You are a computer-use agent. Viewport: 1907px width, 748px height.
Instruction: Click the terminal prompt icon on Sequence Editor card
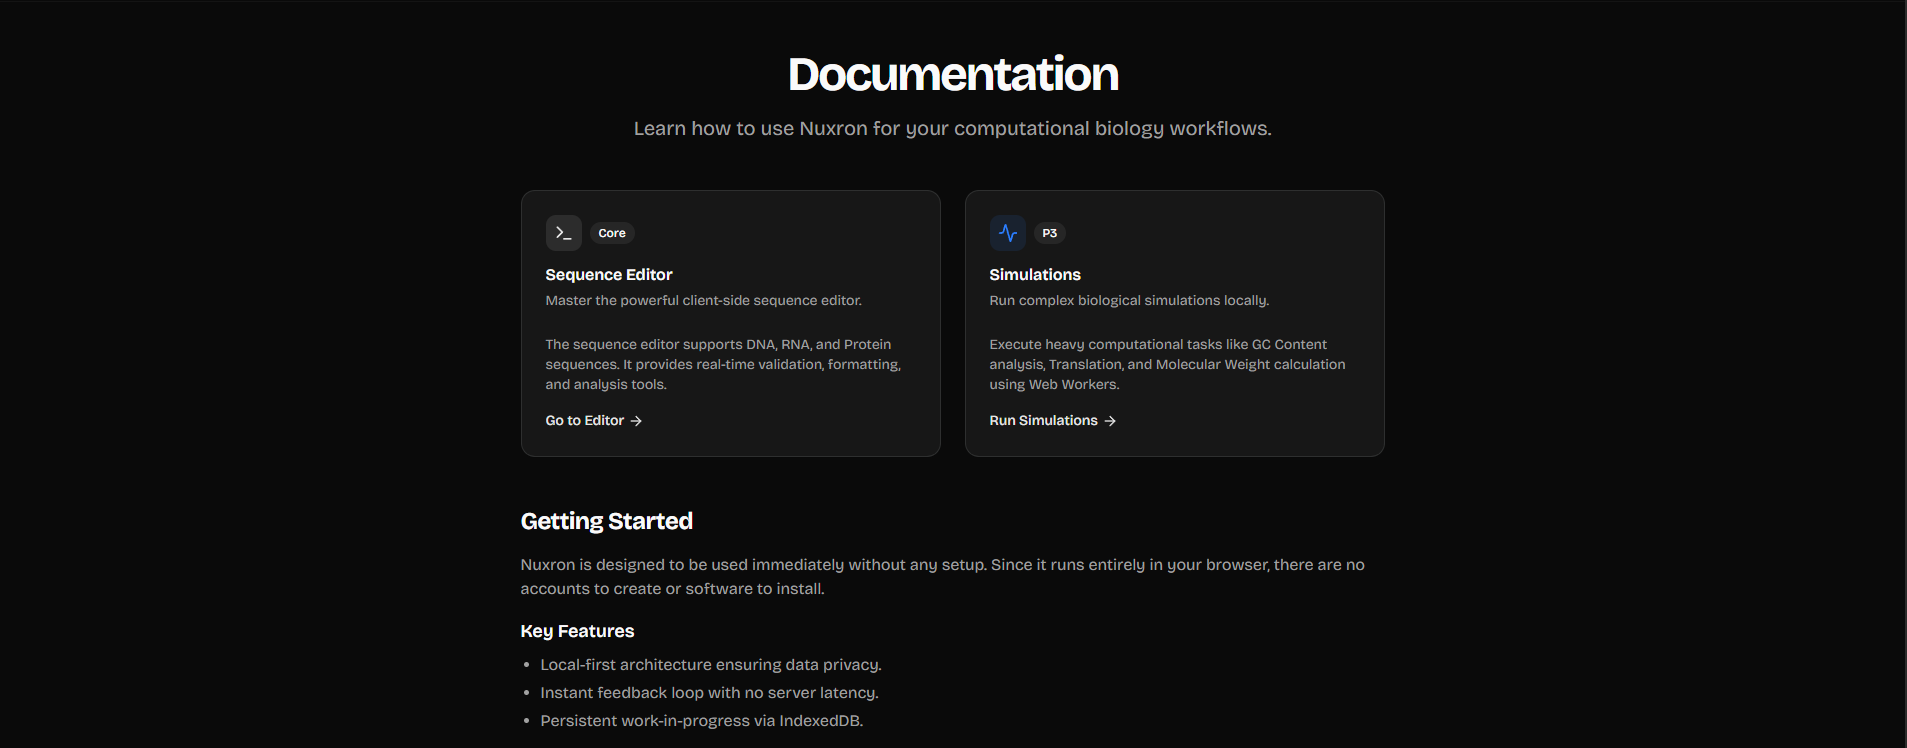563,233
